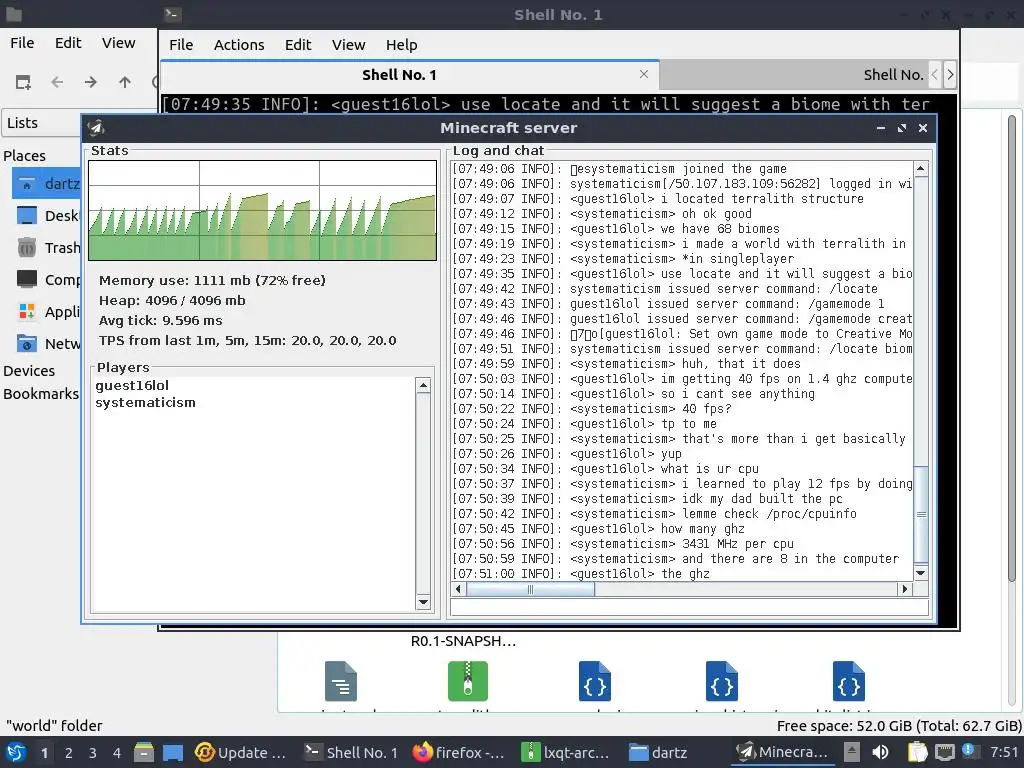Click the removable media eject tray icon
The width and height of the screenshot is (1024, 768).
coord(852,752)
